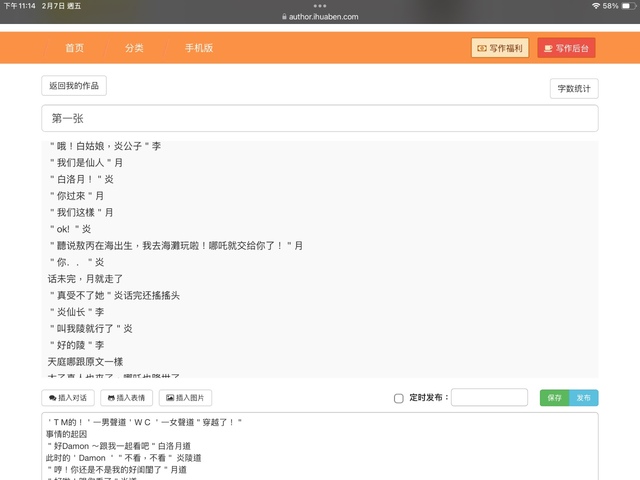640x480 pixels.
Task: Click the 插入对话 insert dialogue button
Action: [x=68, y=397]
